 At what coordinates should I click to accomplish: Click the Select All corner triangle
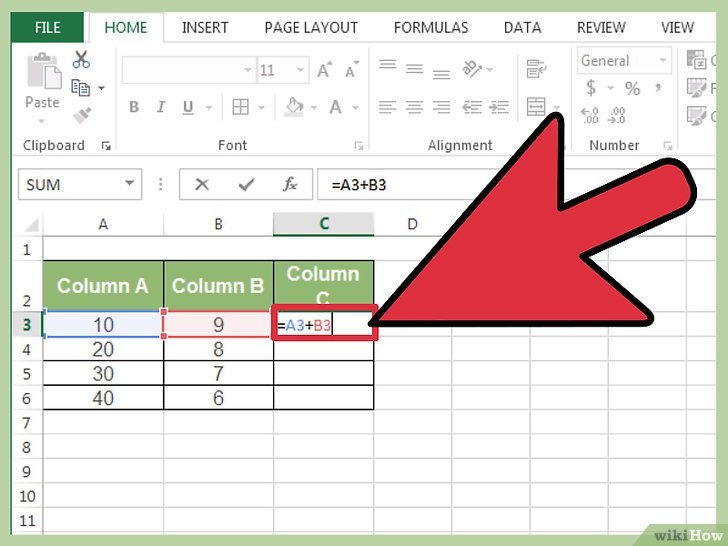pos(31,225)
